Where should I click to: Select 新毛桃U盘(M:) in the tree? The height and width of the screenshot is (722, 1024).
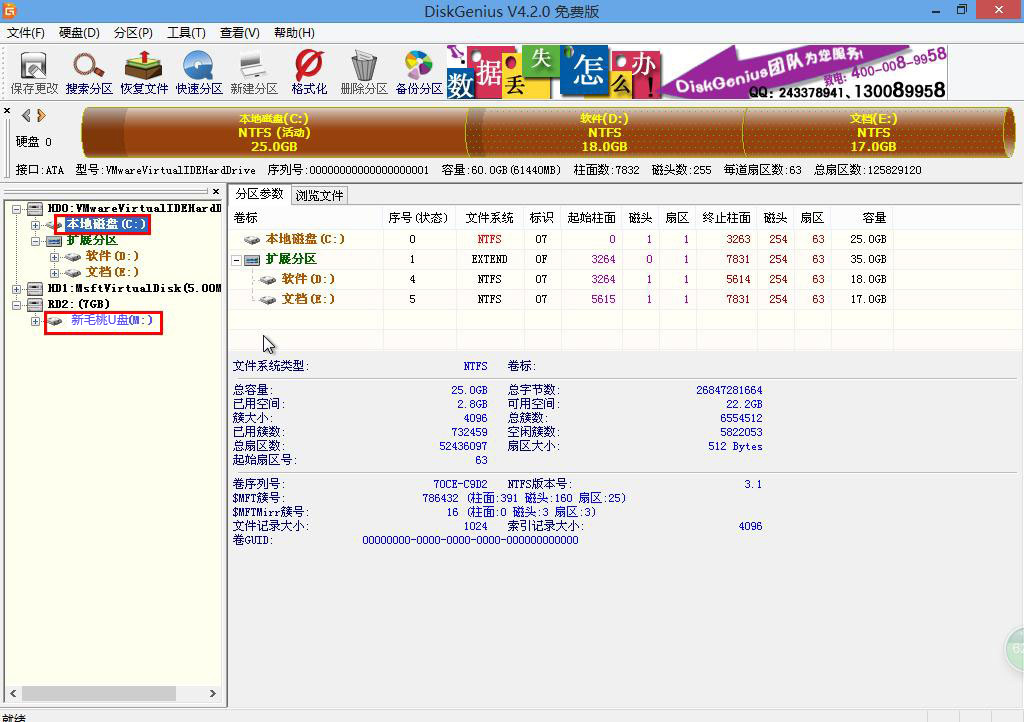pyautogui.click(x=112, y=320)
